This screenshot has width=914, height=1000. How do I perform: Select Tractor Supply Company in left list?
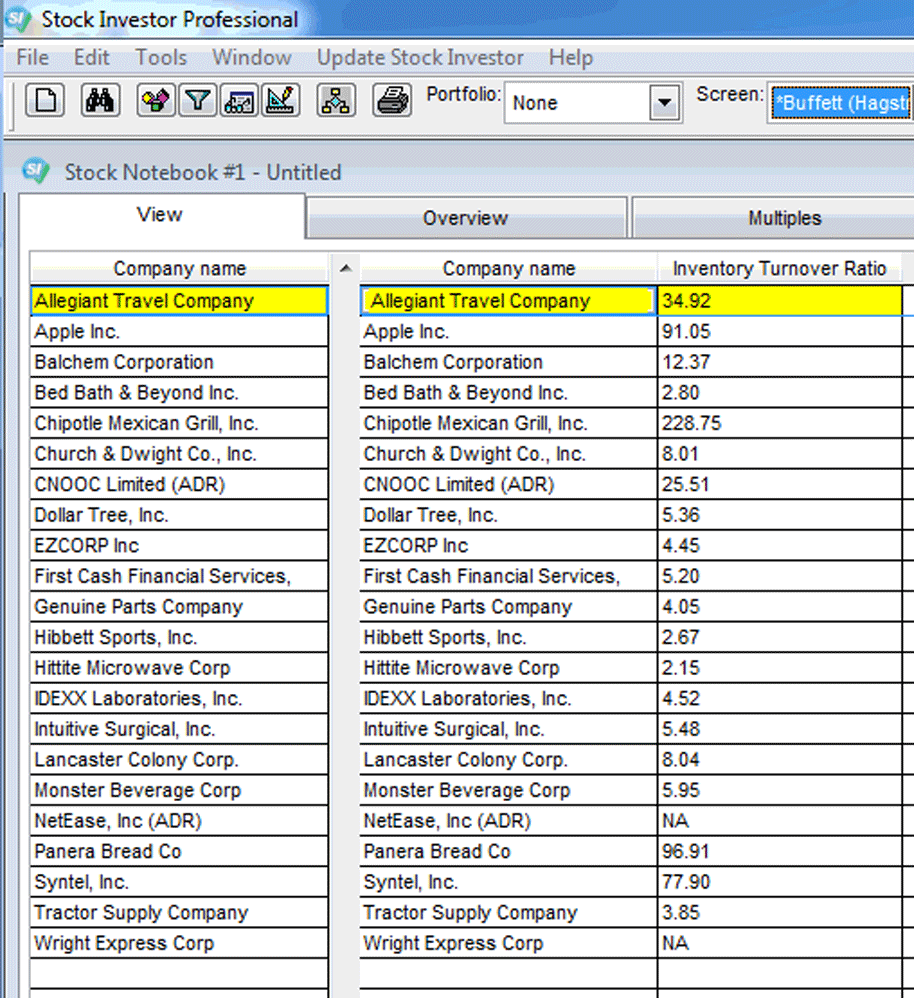click(x=179, y=913)
